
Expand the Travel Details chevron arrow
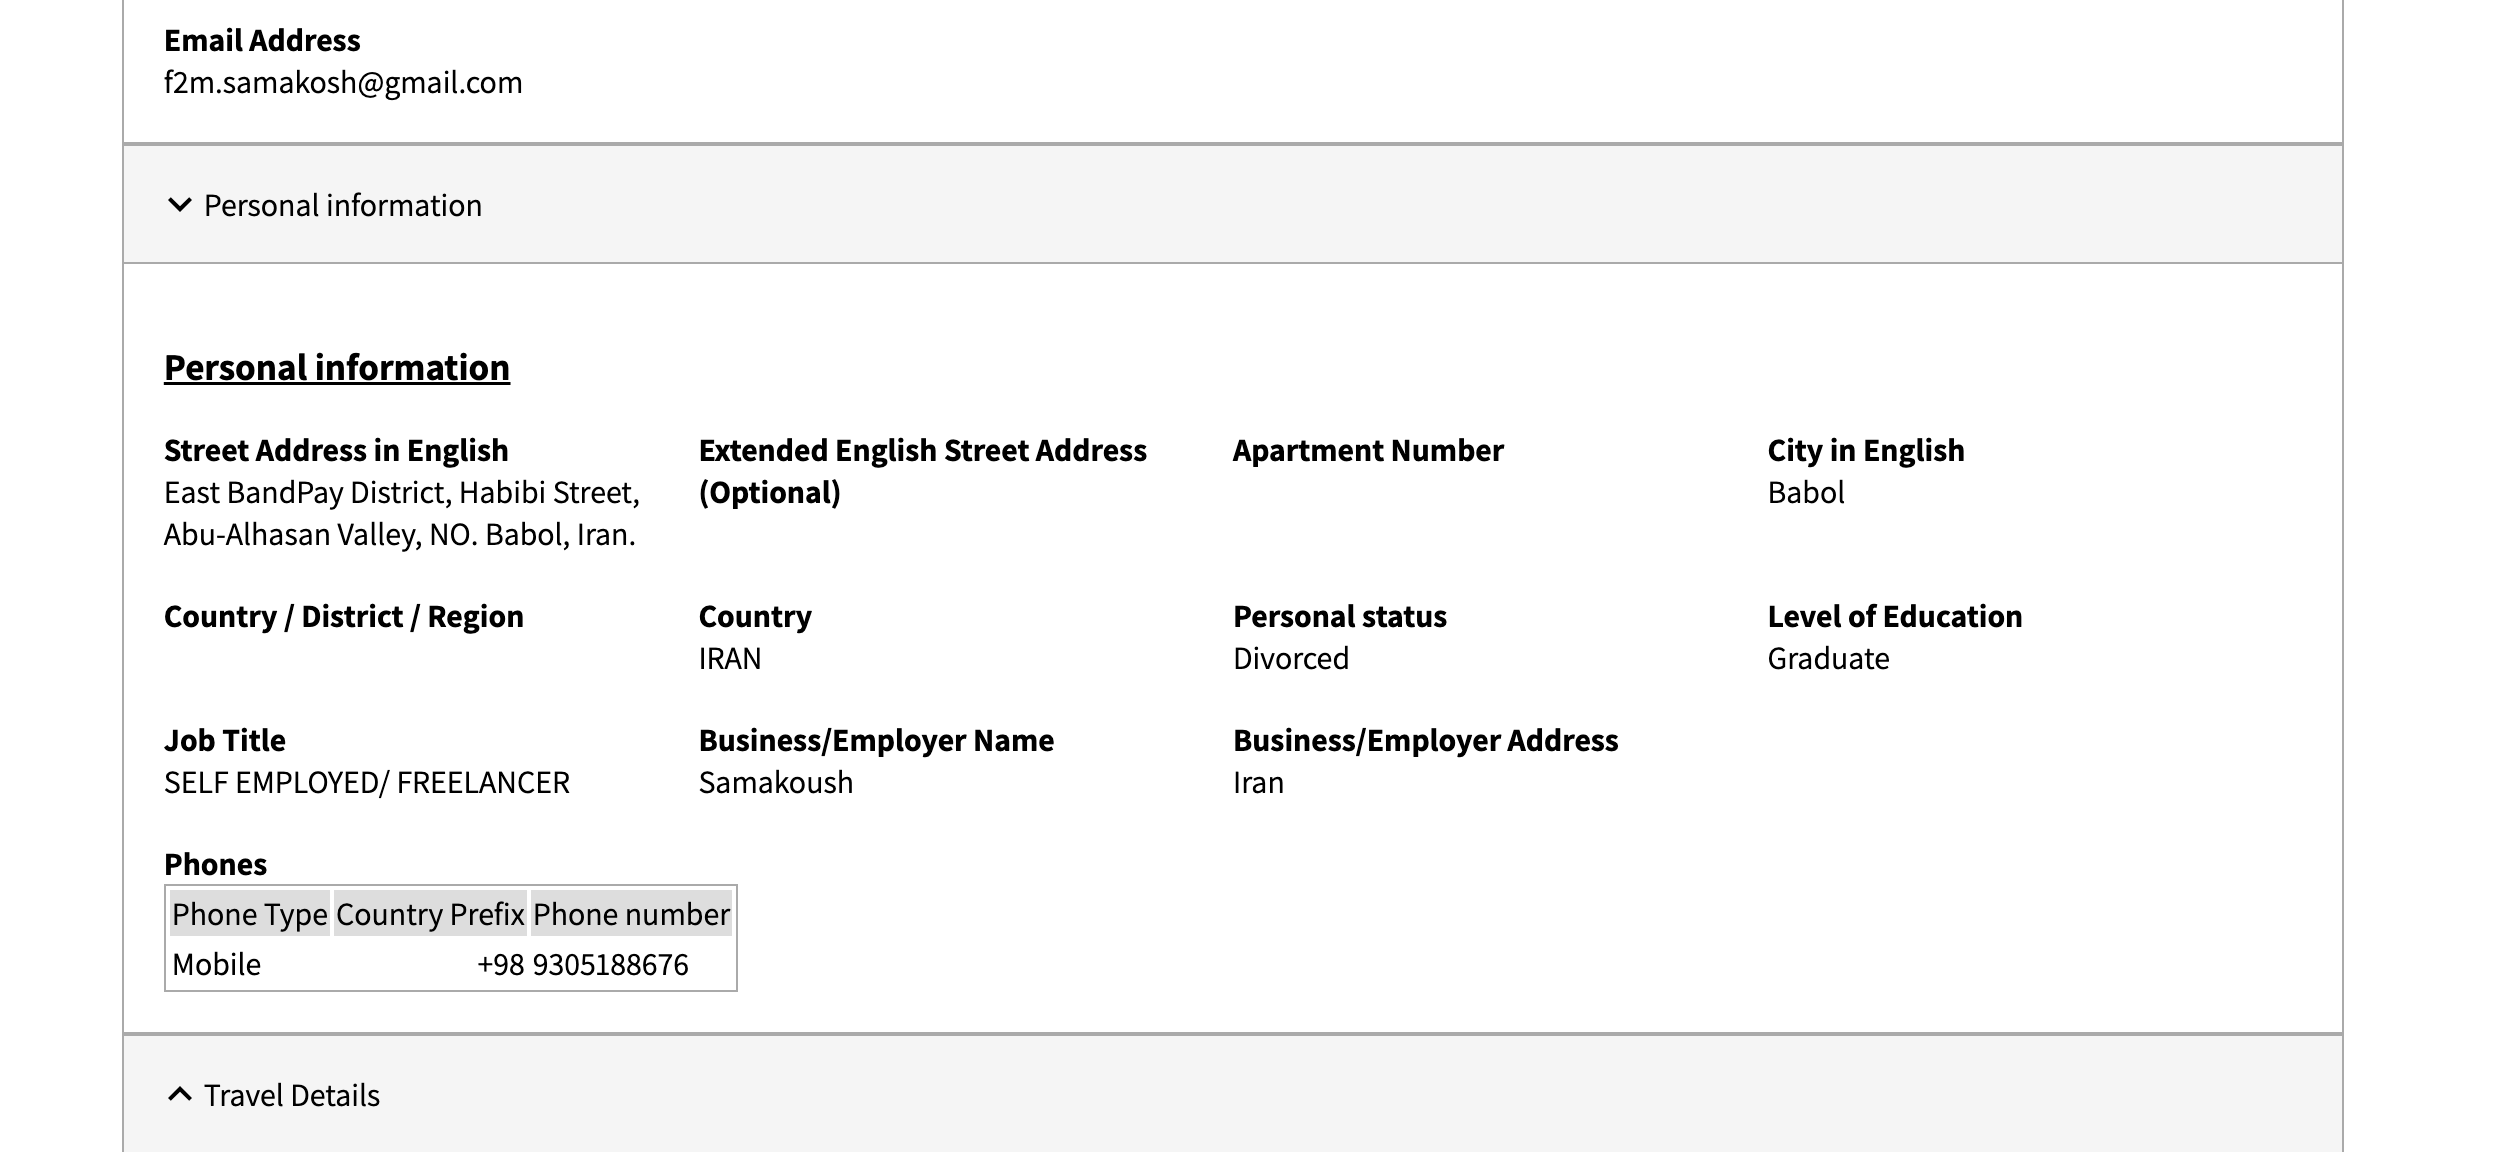tap(180, 1095)
